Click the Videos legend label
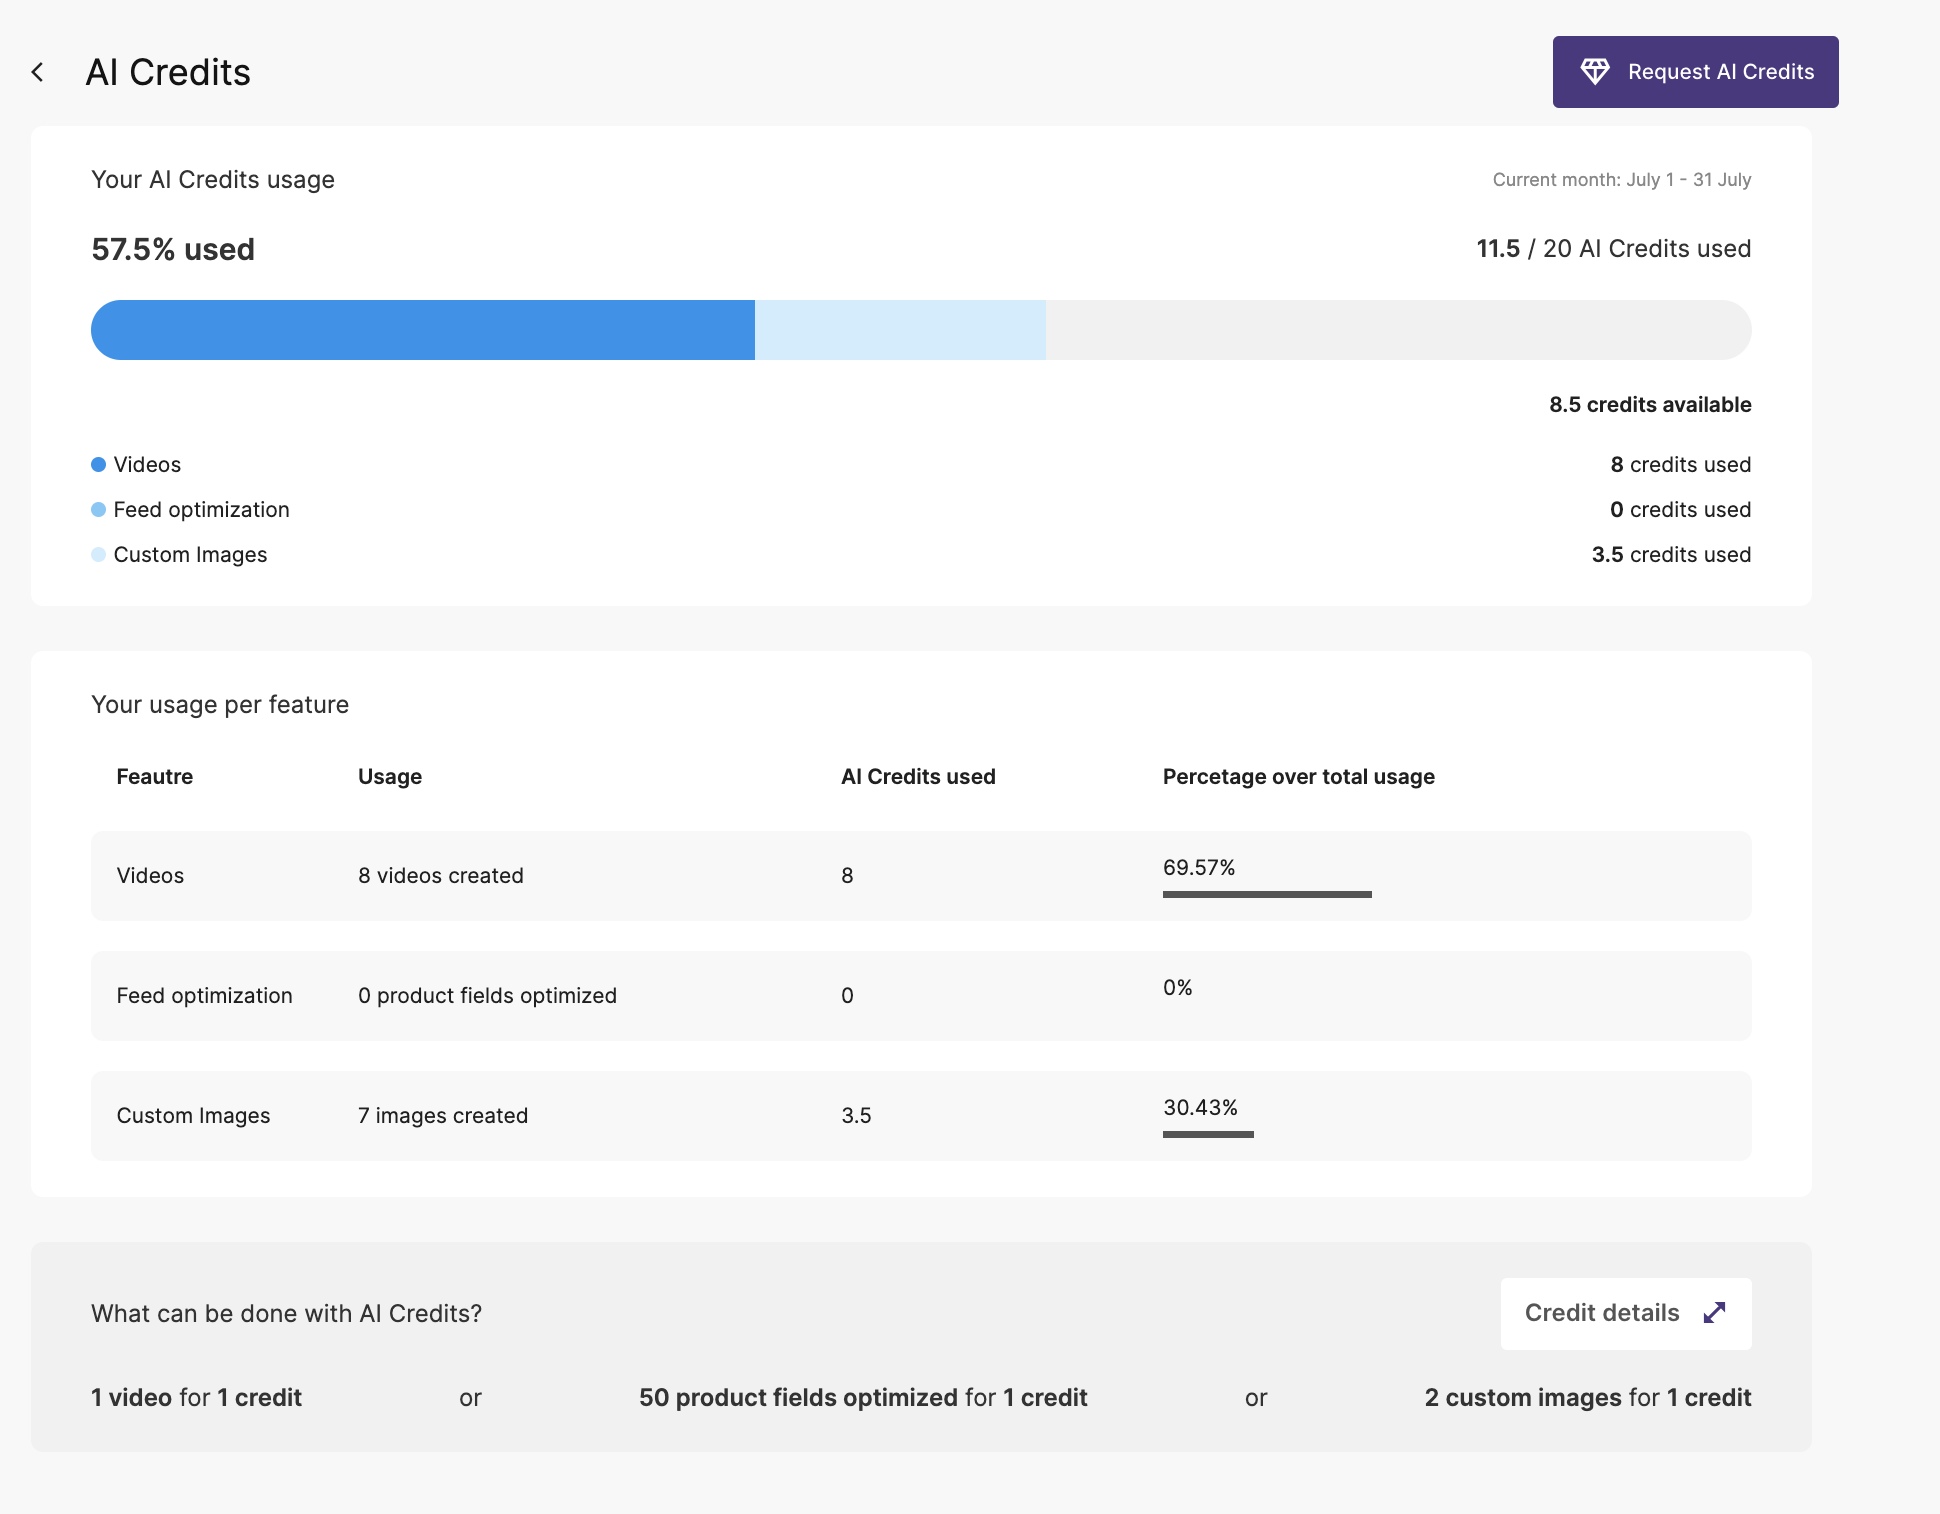1940x1514 pixels. point(147,465)
